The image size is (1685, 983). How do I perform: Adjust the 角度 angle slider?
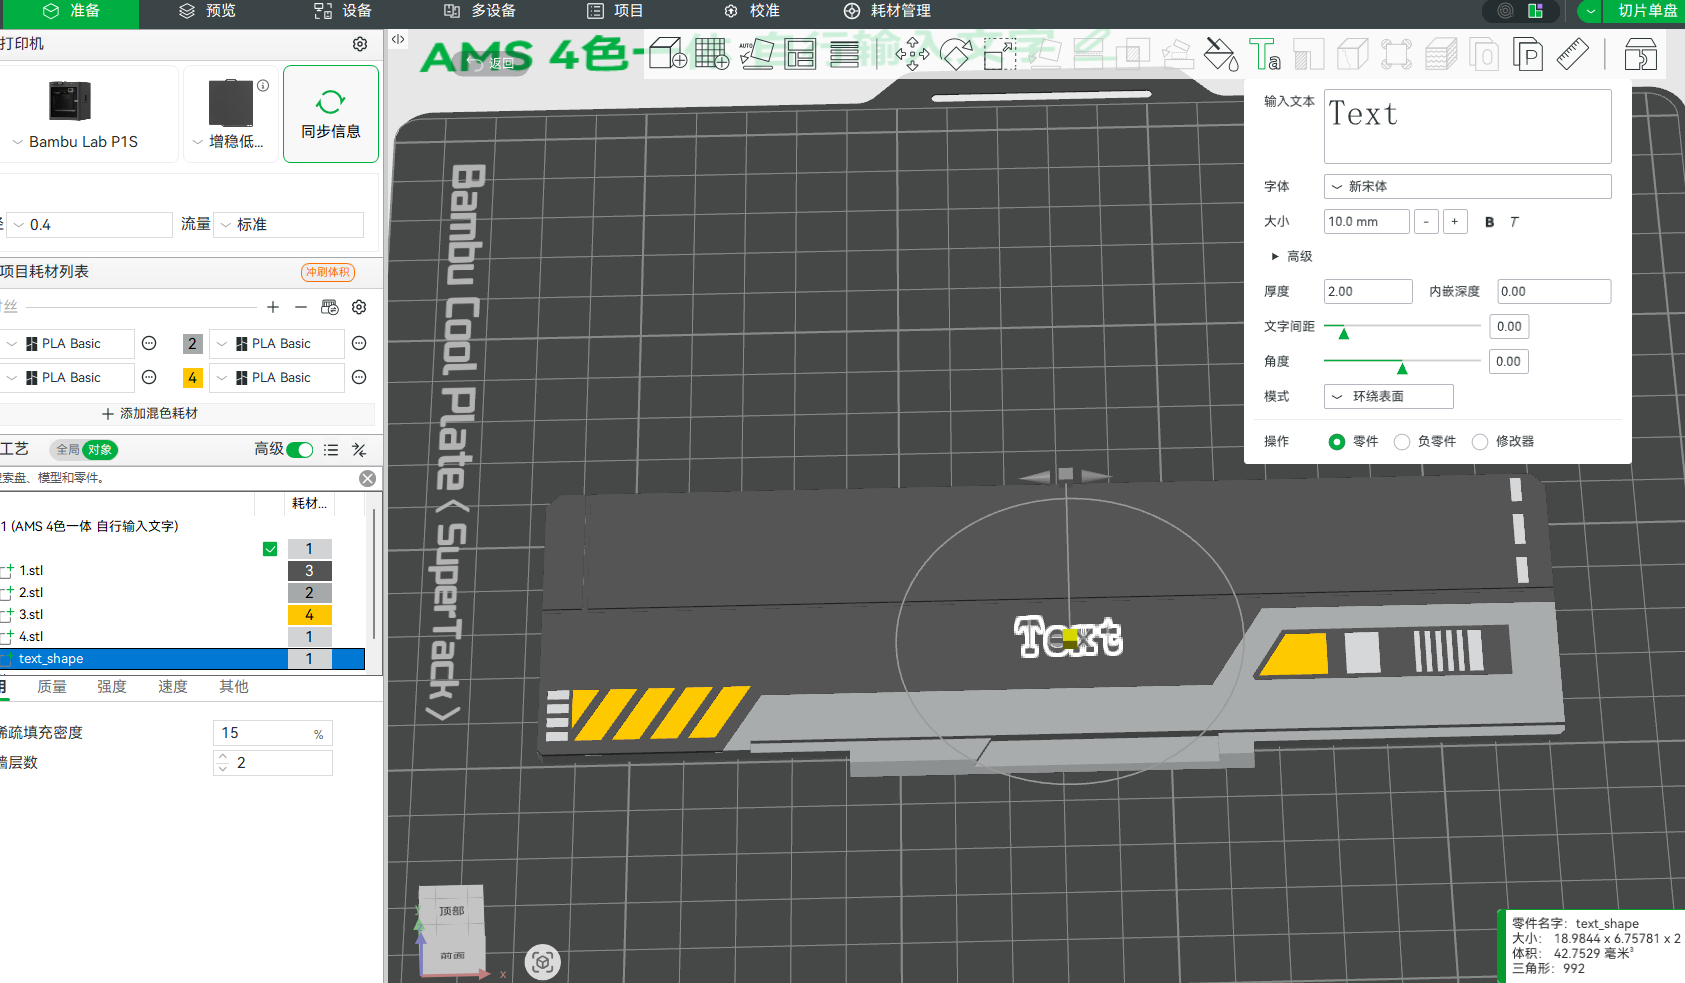click(1402, 368)
